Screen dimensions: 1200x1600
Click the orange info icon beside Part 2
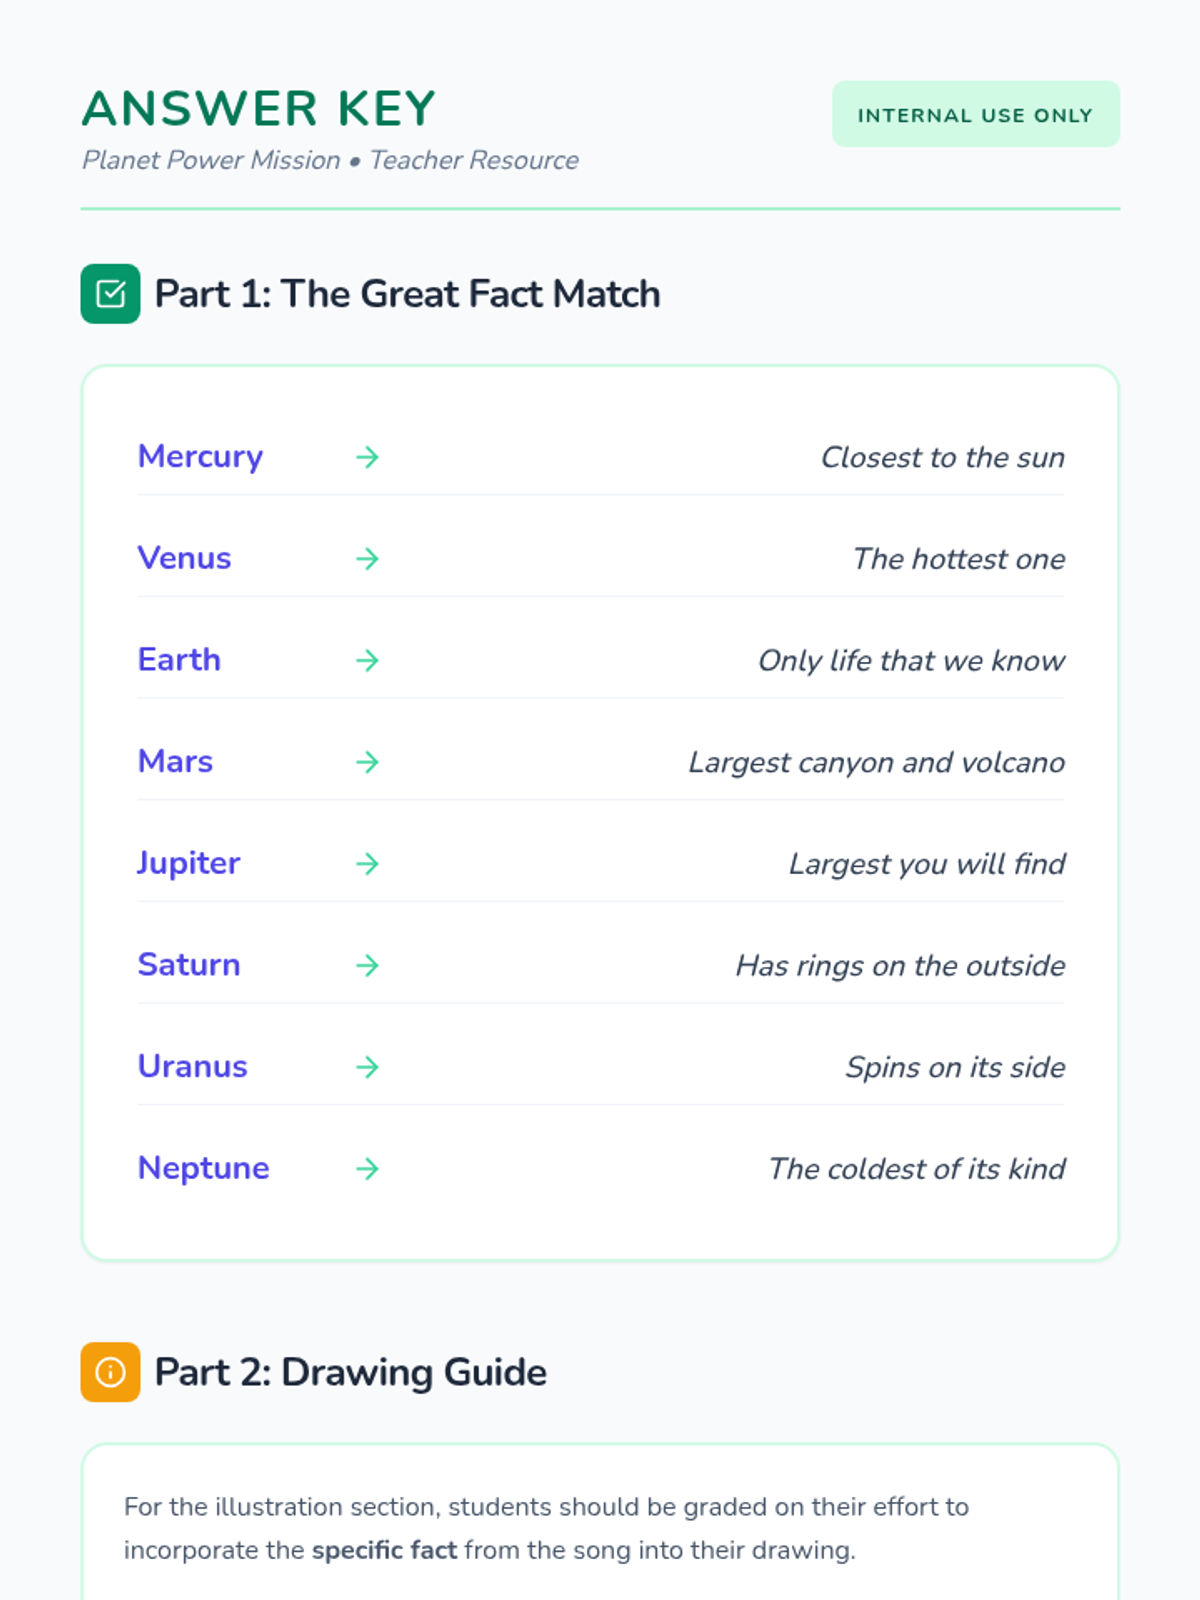click(x=110, y=1372)
